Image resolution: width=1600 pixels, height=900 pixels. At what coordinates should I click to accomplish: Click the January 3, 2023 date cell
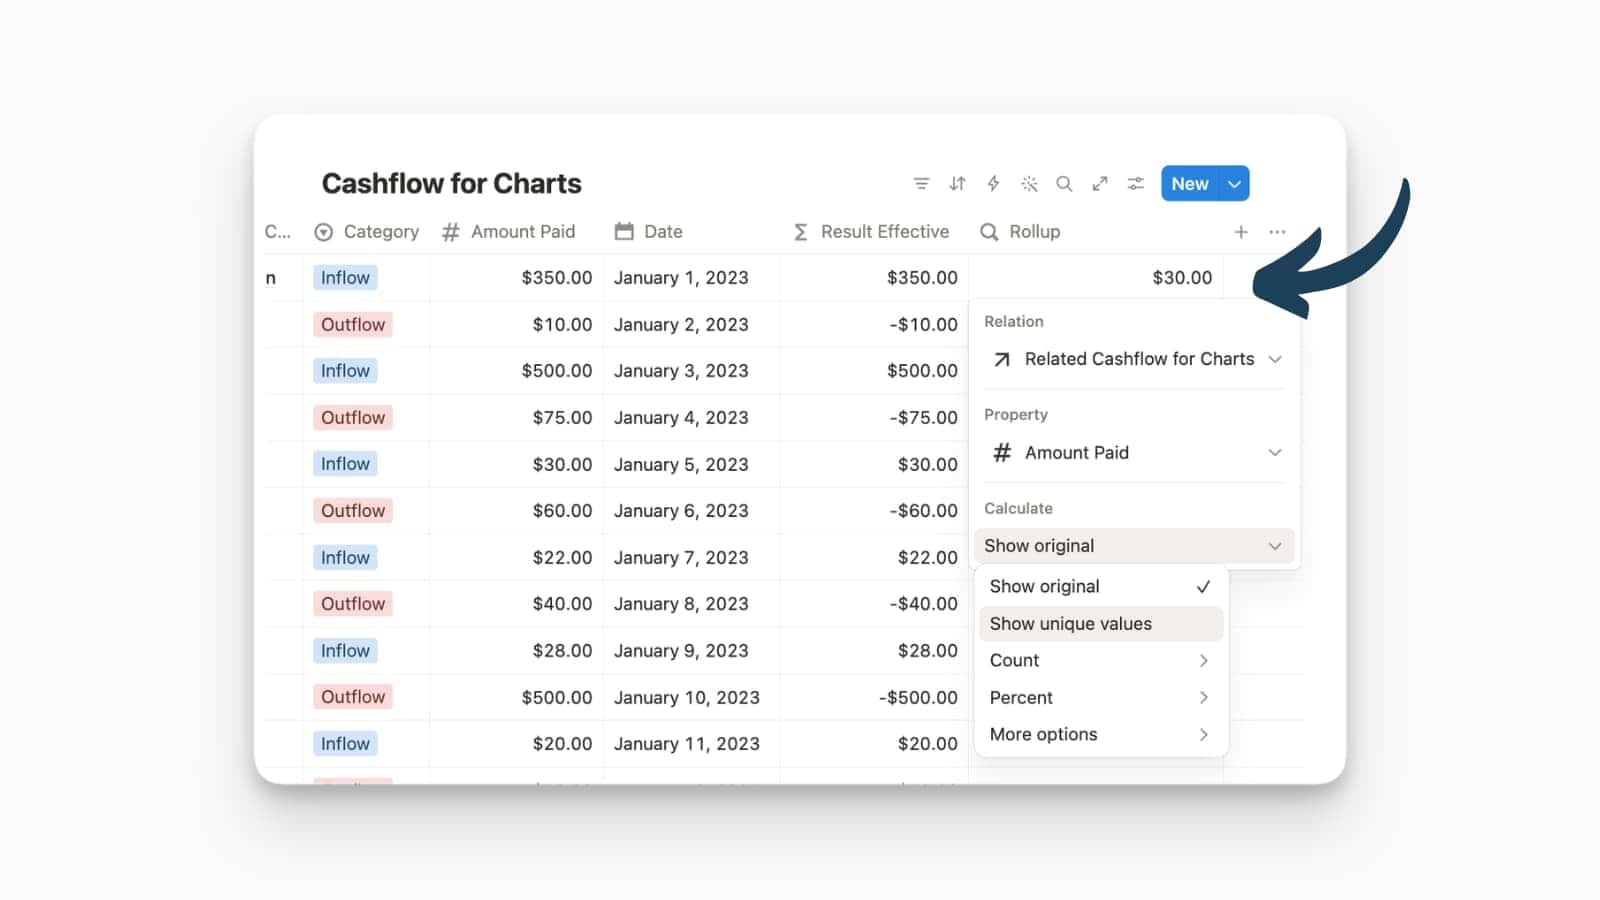pyautogui.click(x=691, y=371)
